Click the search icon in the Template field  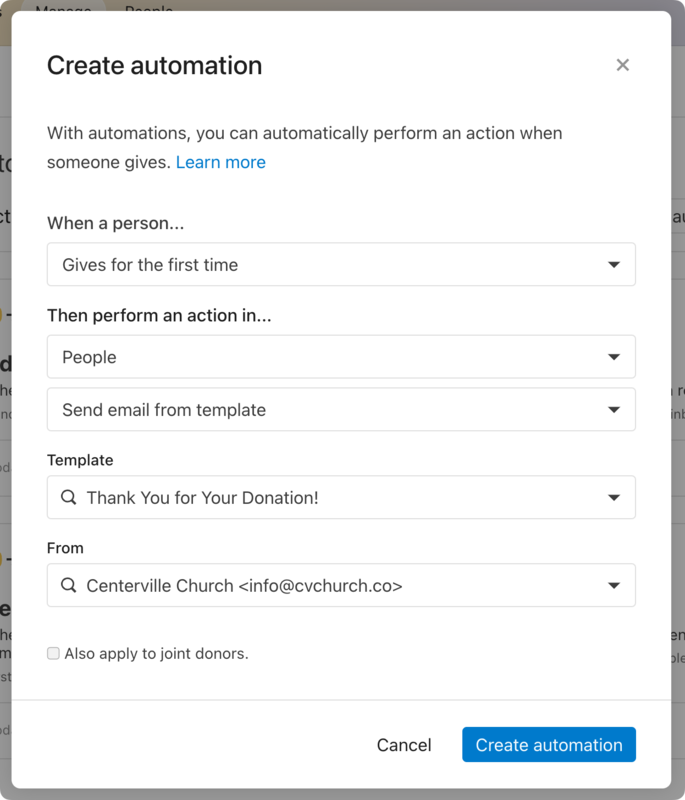point(69,497)
